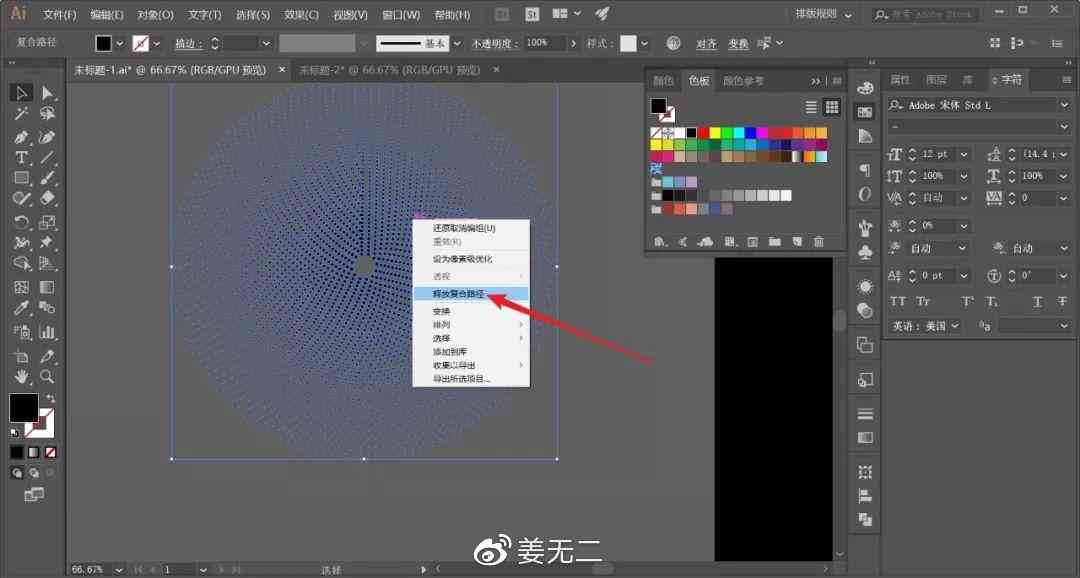Open the fill color dropdown in control bar
1080x578 pixels.
(x=120, y=43)
